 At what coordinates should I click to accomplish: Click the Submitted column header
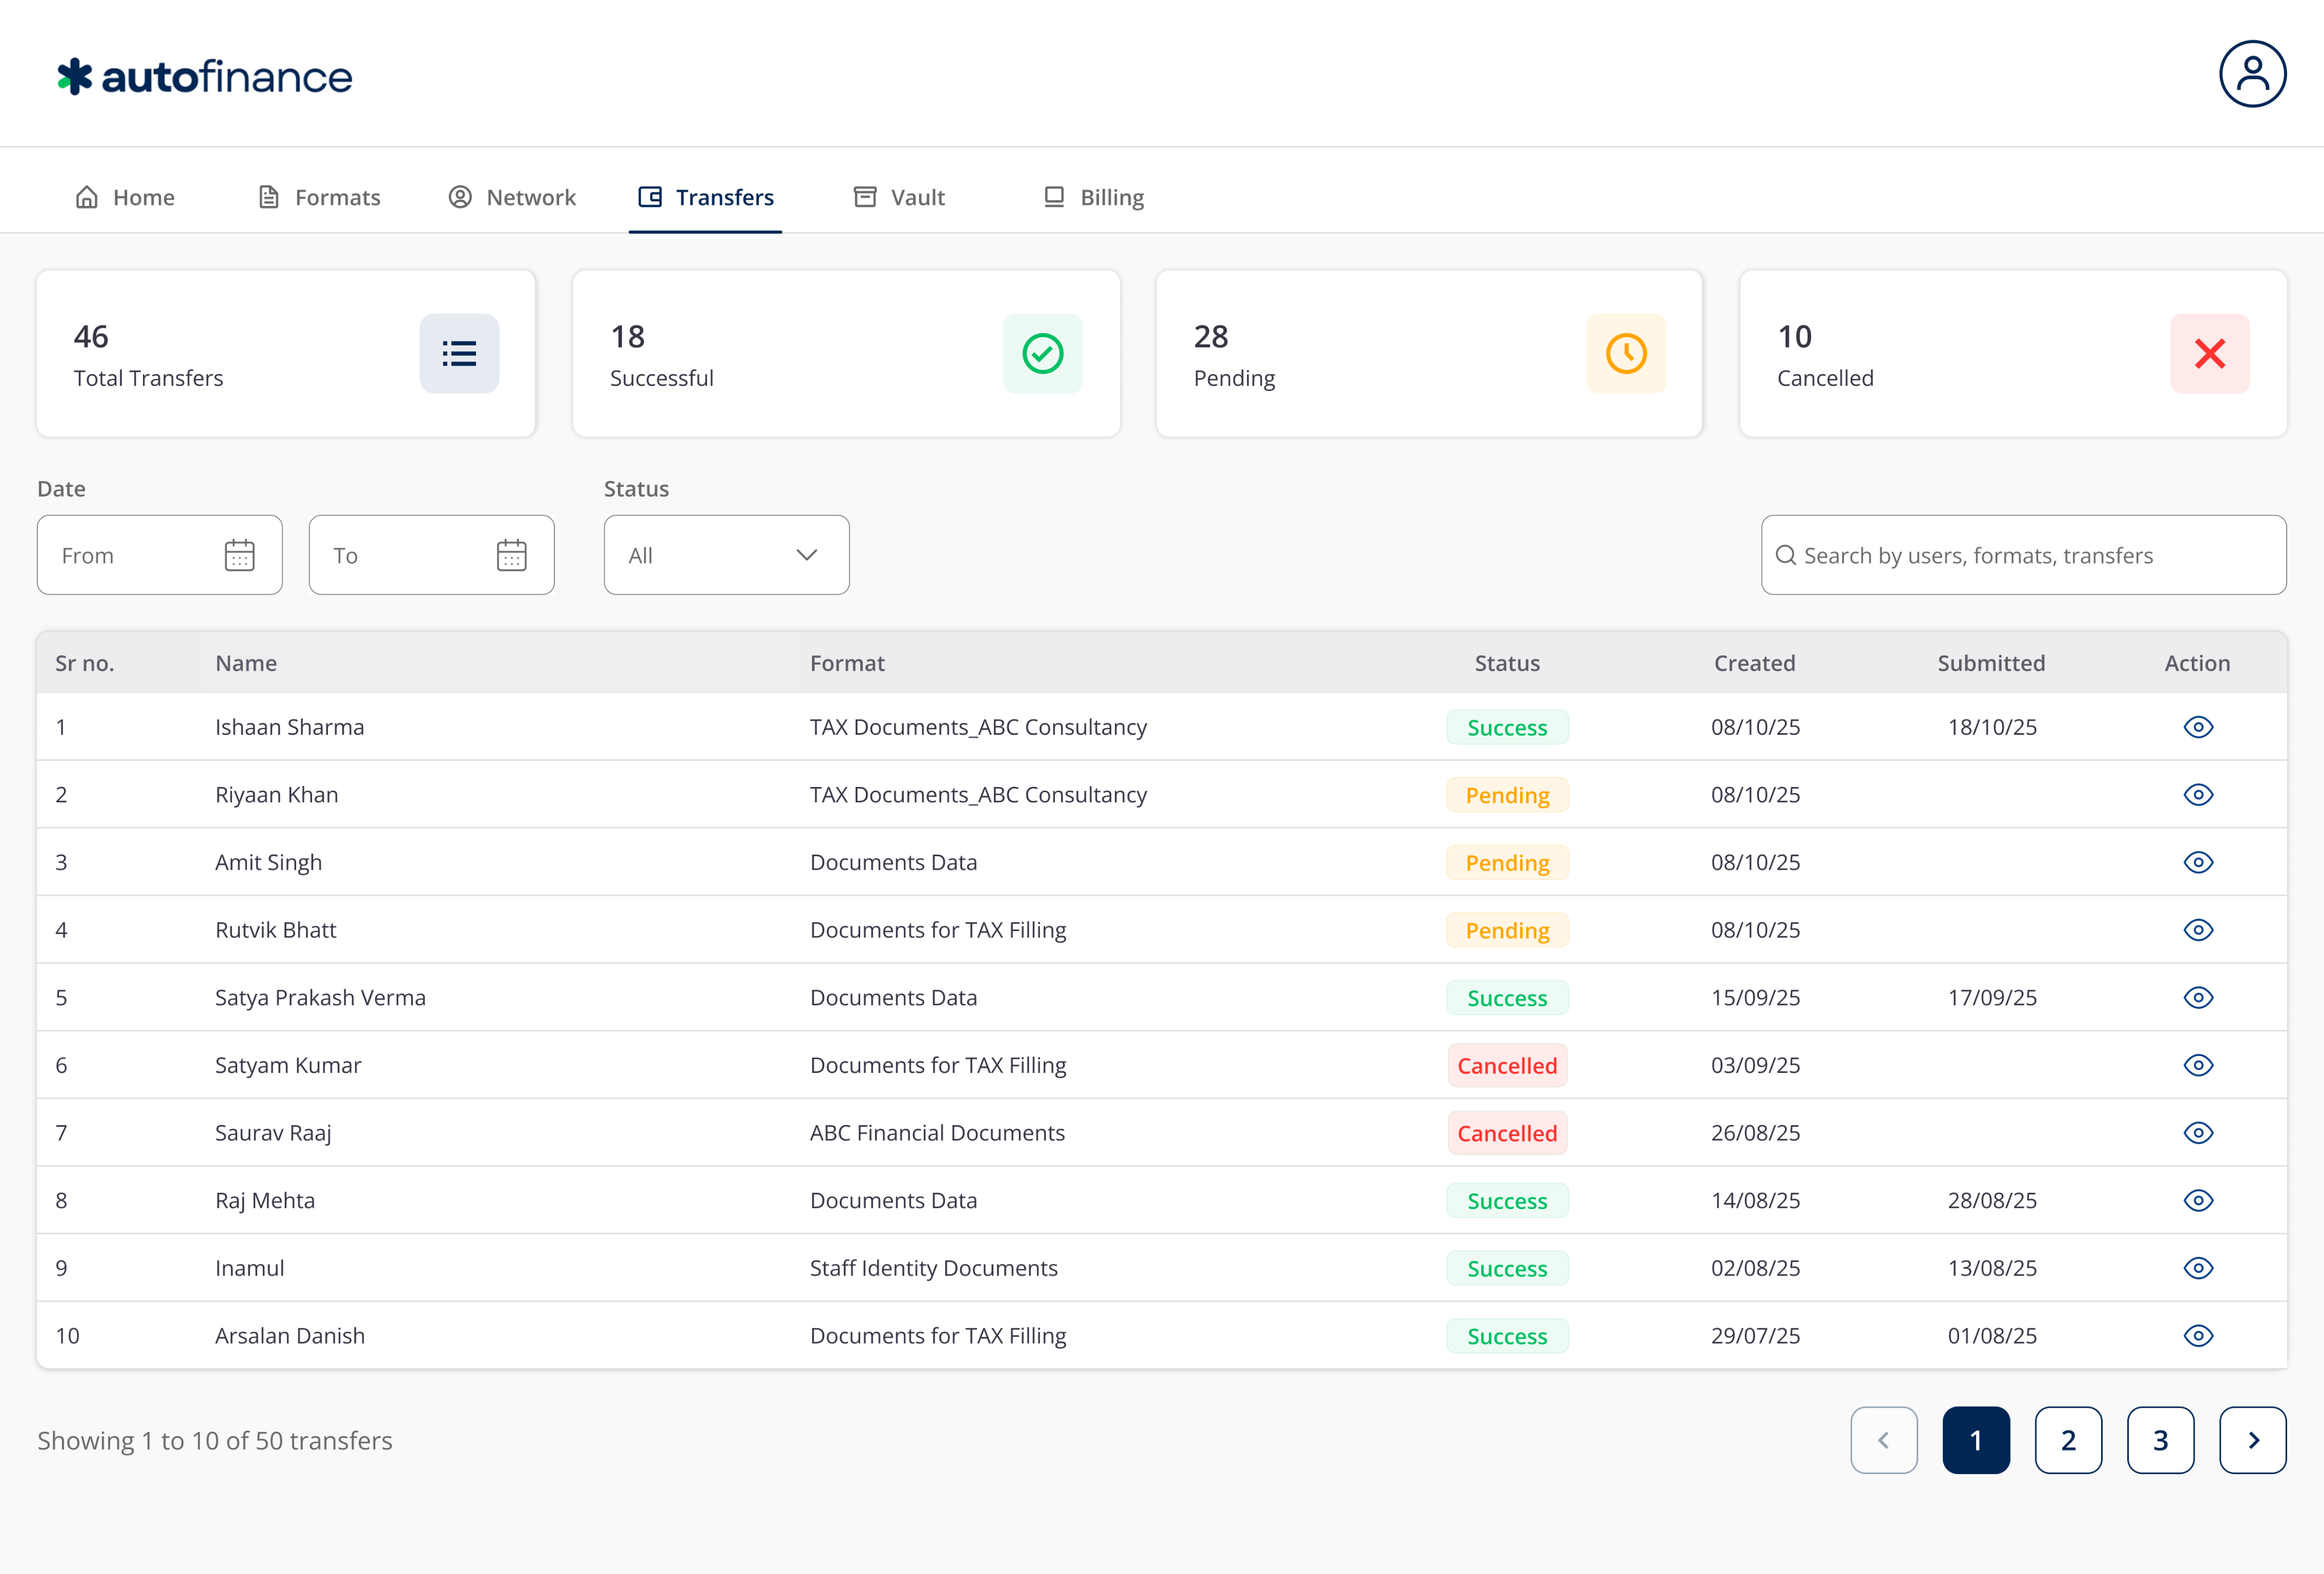click(1991, 663)
